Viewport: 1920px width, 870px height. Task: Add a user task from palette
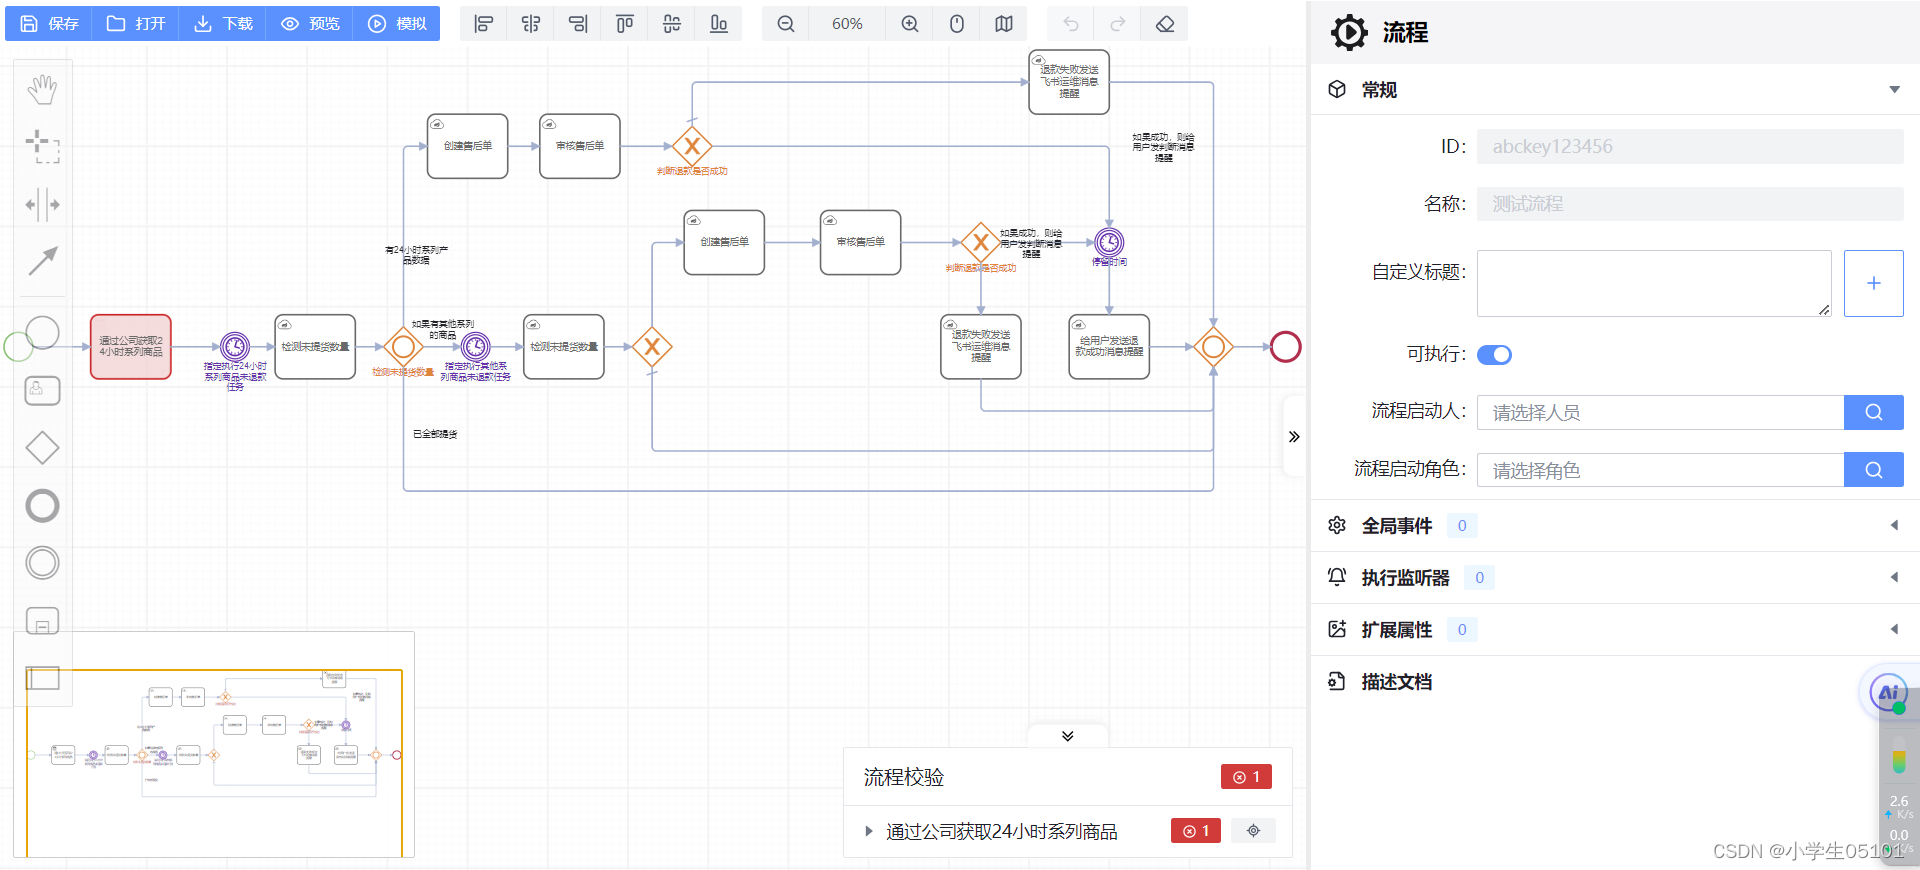click(42, 390)
